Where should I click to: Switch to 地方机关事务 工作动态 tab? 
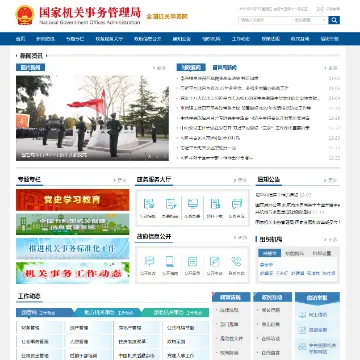108,313
